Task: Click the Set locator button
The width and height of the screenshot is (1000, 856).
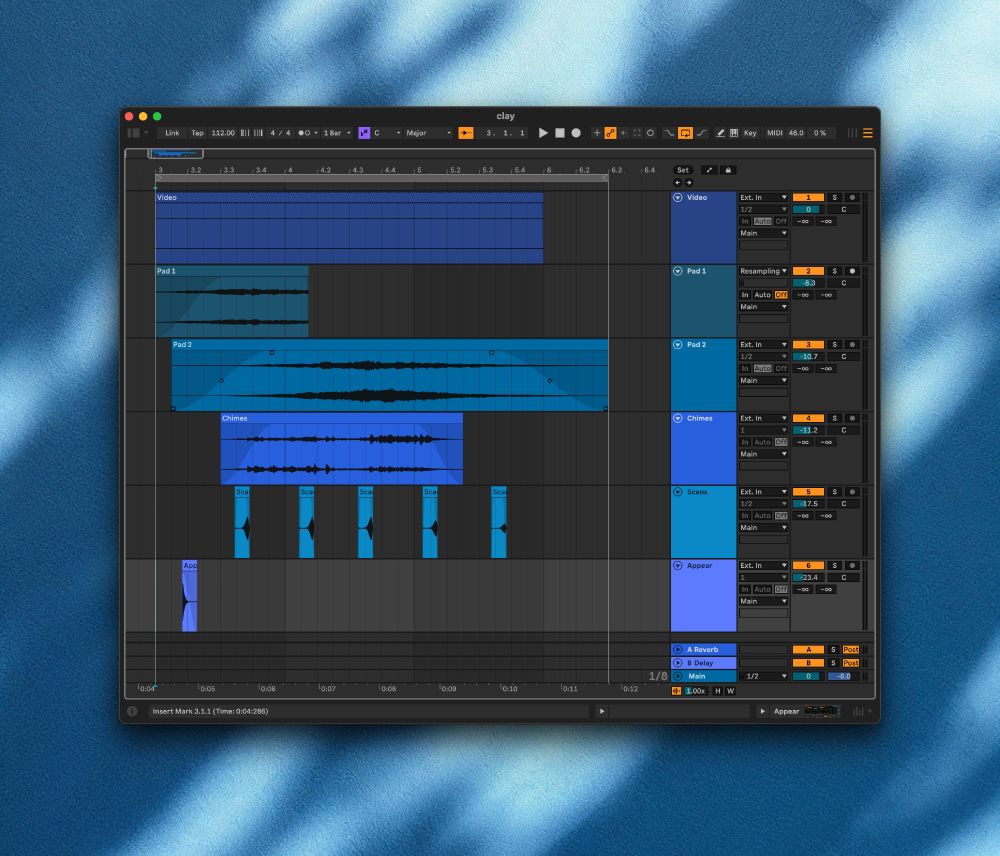Action: pos(683,170)
